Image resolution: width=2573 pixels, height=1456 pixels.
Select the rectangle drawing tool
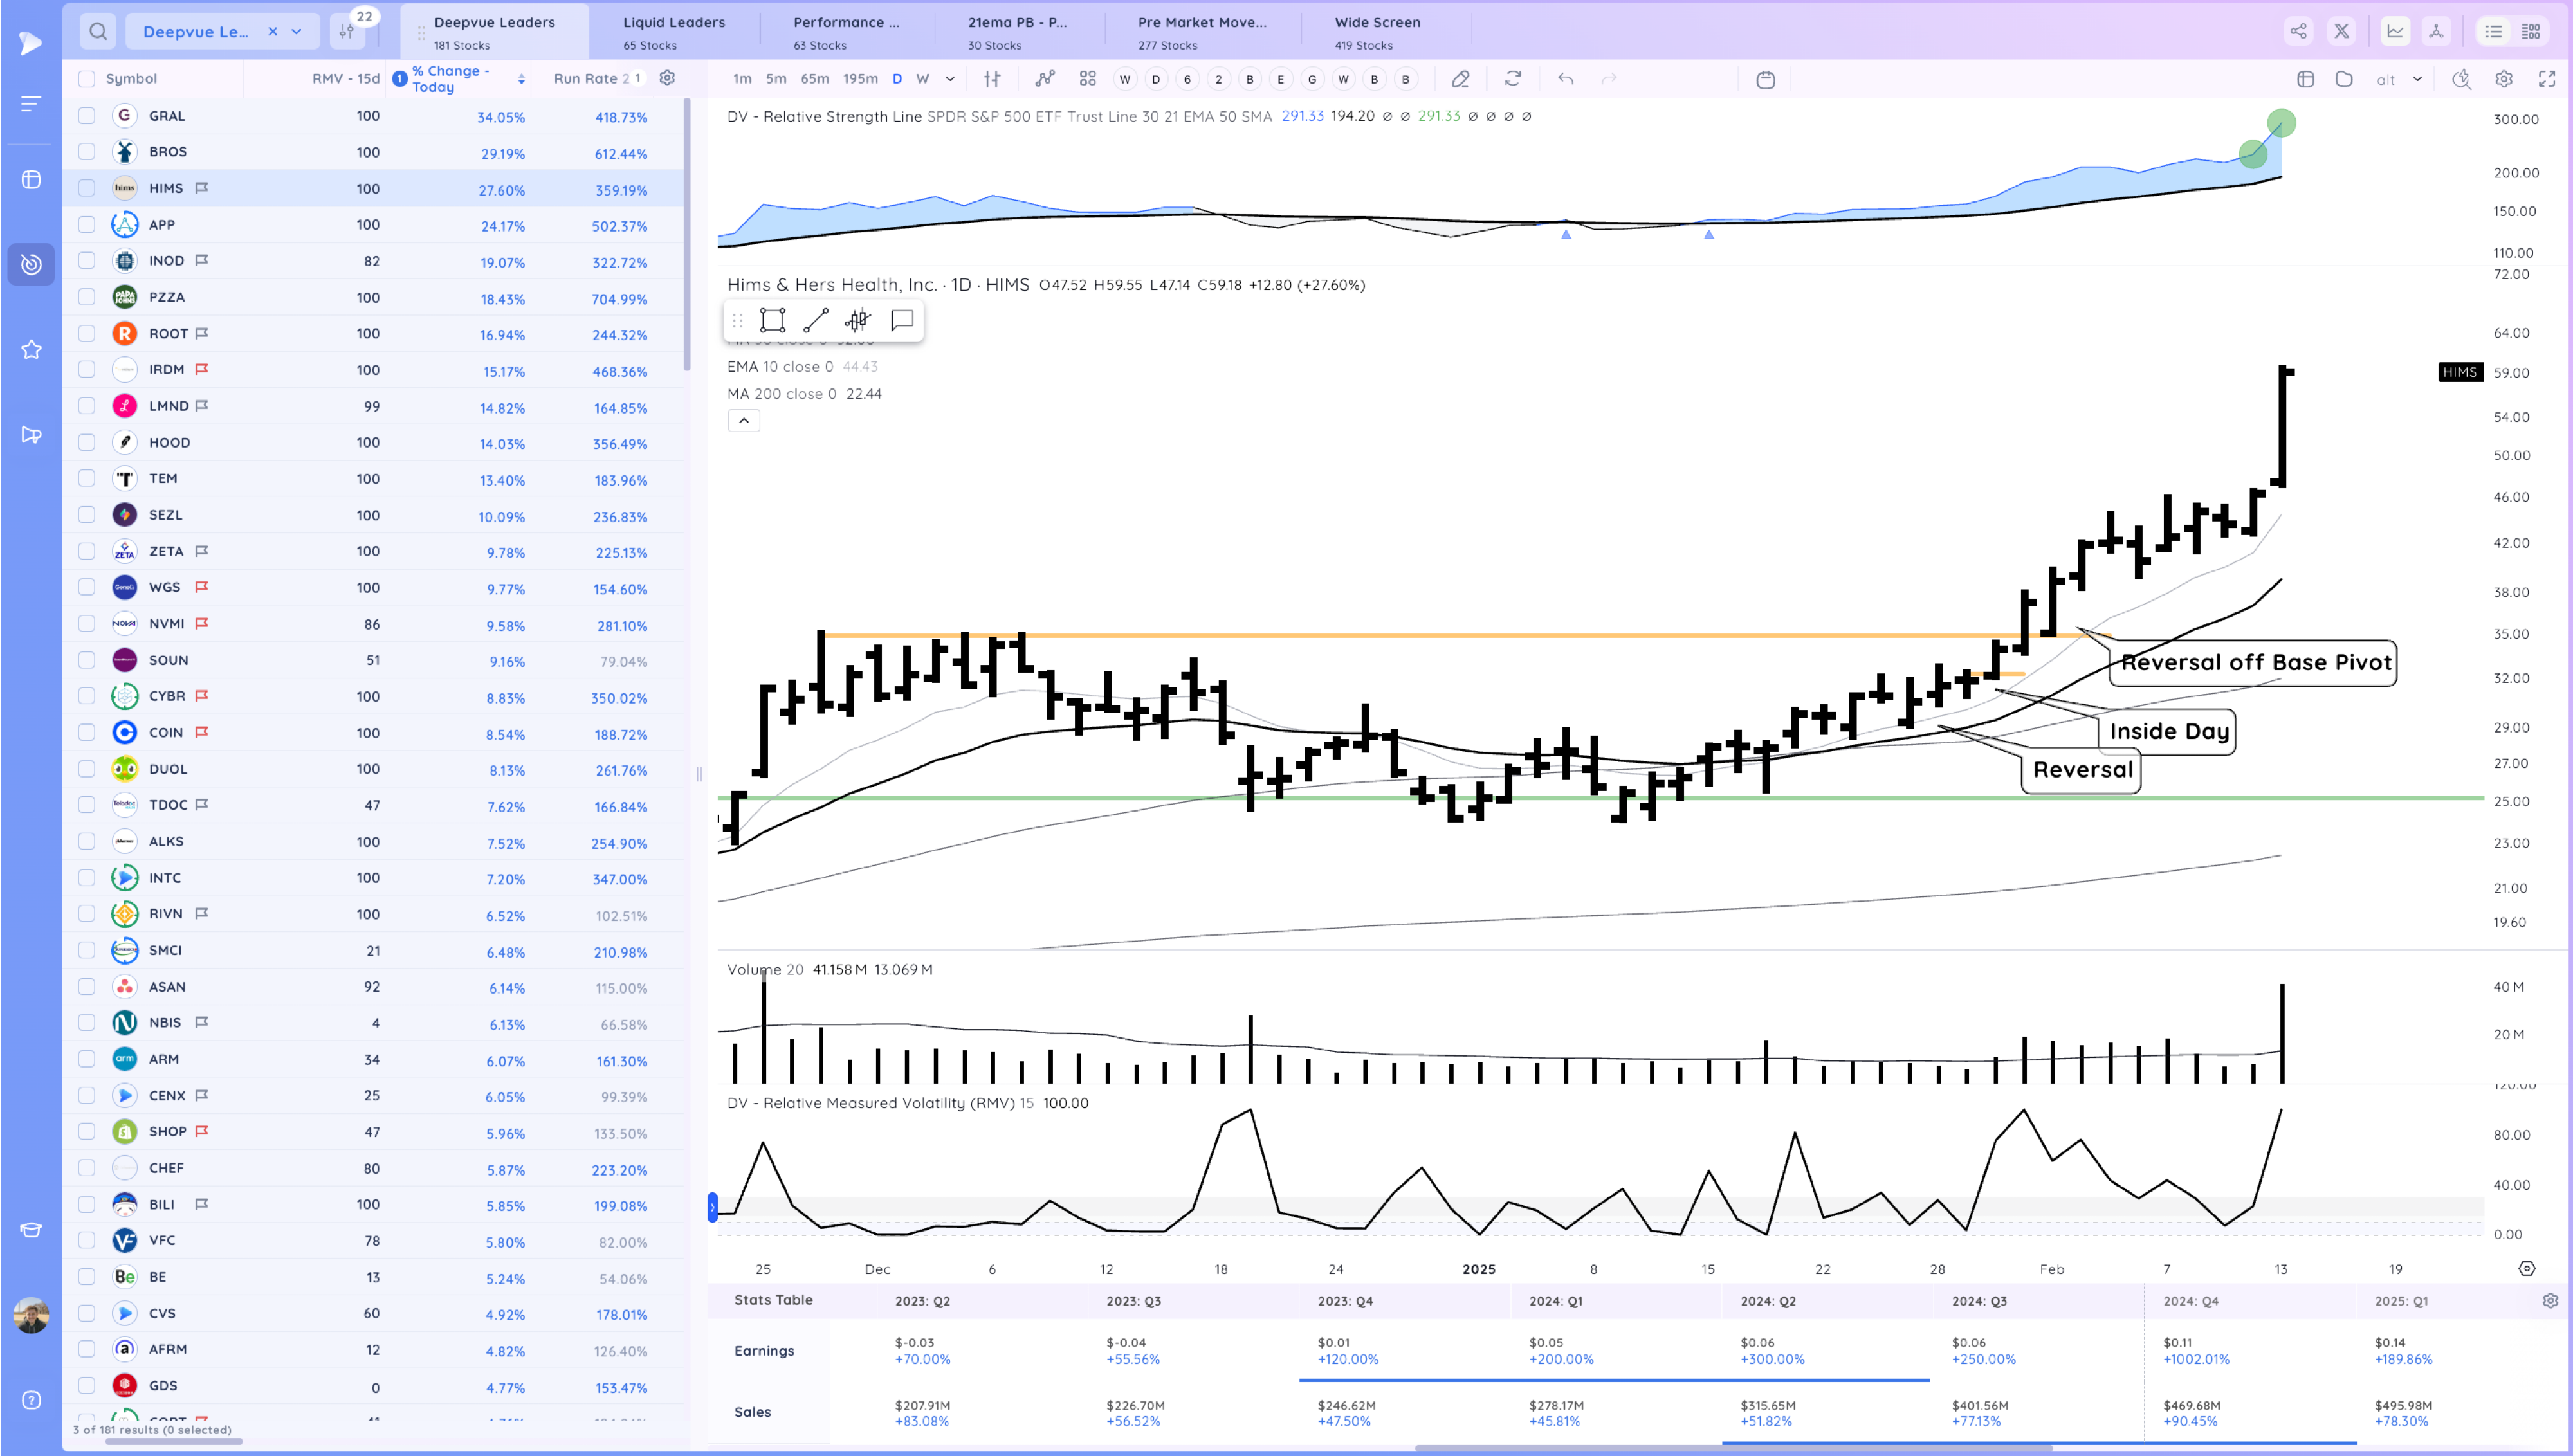pyautogui.click(x=772, y=320)
